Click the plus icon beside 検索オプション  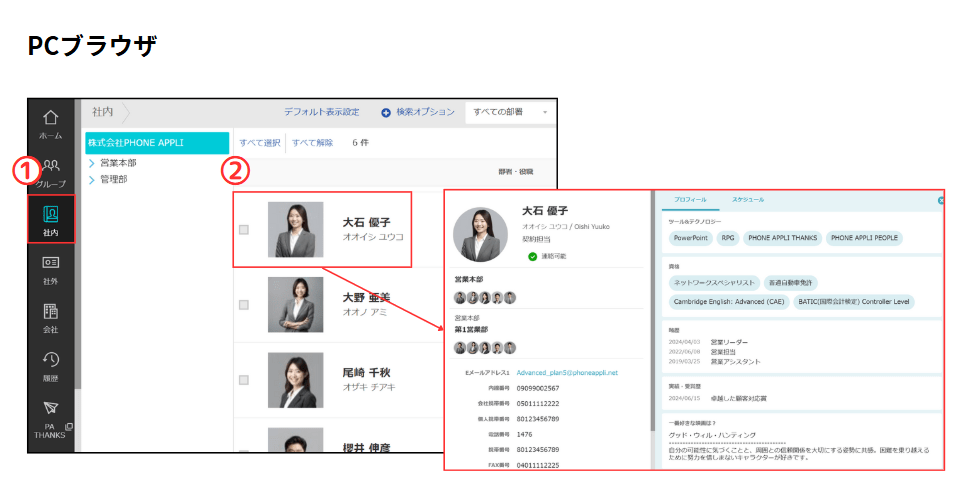pyautogui.click(x=386, y=113)
